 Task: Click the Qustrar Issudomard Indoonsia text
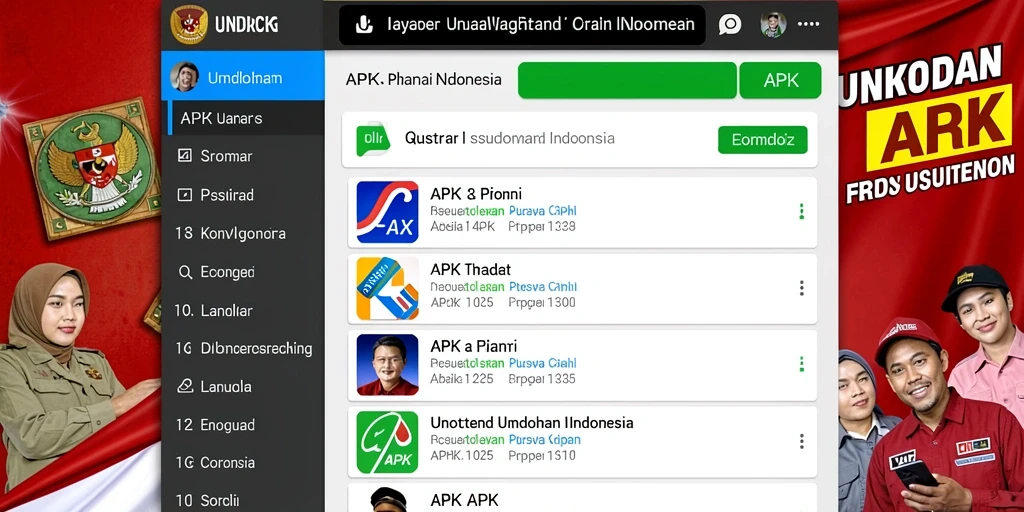509,138
